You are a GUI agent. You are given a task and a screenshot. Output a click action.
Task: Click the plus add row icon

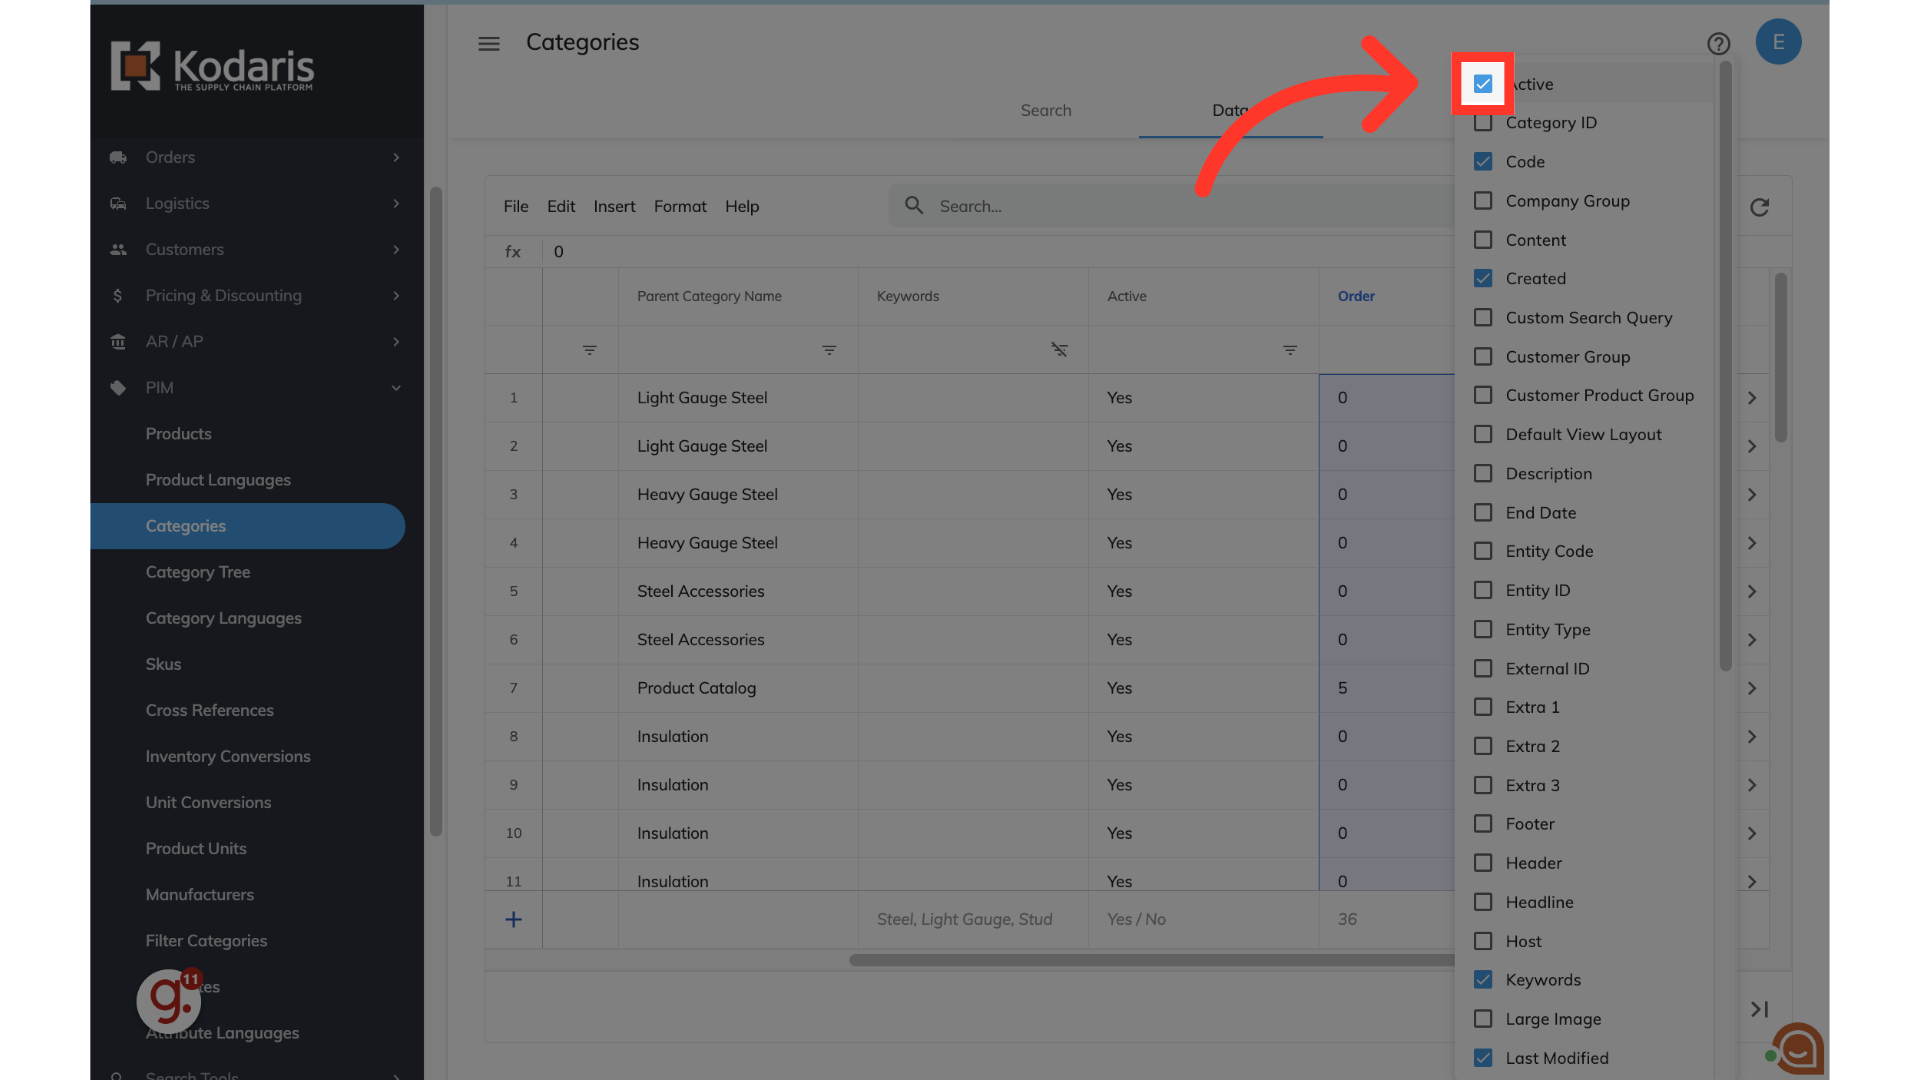[x=513, y=919]
